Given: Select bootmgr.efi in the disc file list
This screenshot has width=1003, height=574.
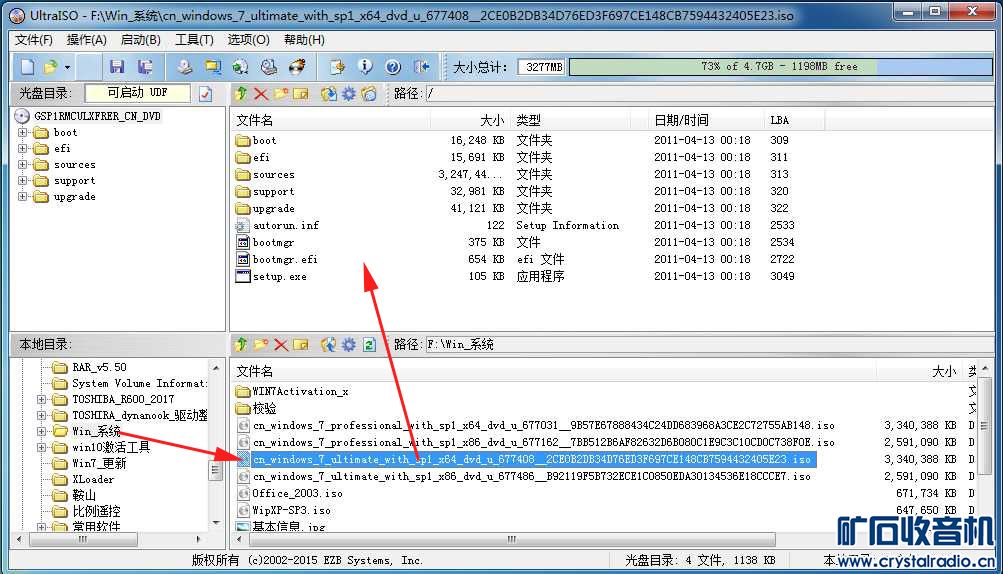Looking at the screenshot, I should [x=285, y=259].
